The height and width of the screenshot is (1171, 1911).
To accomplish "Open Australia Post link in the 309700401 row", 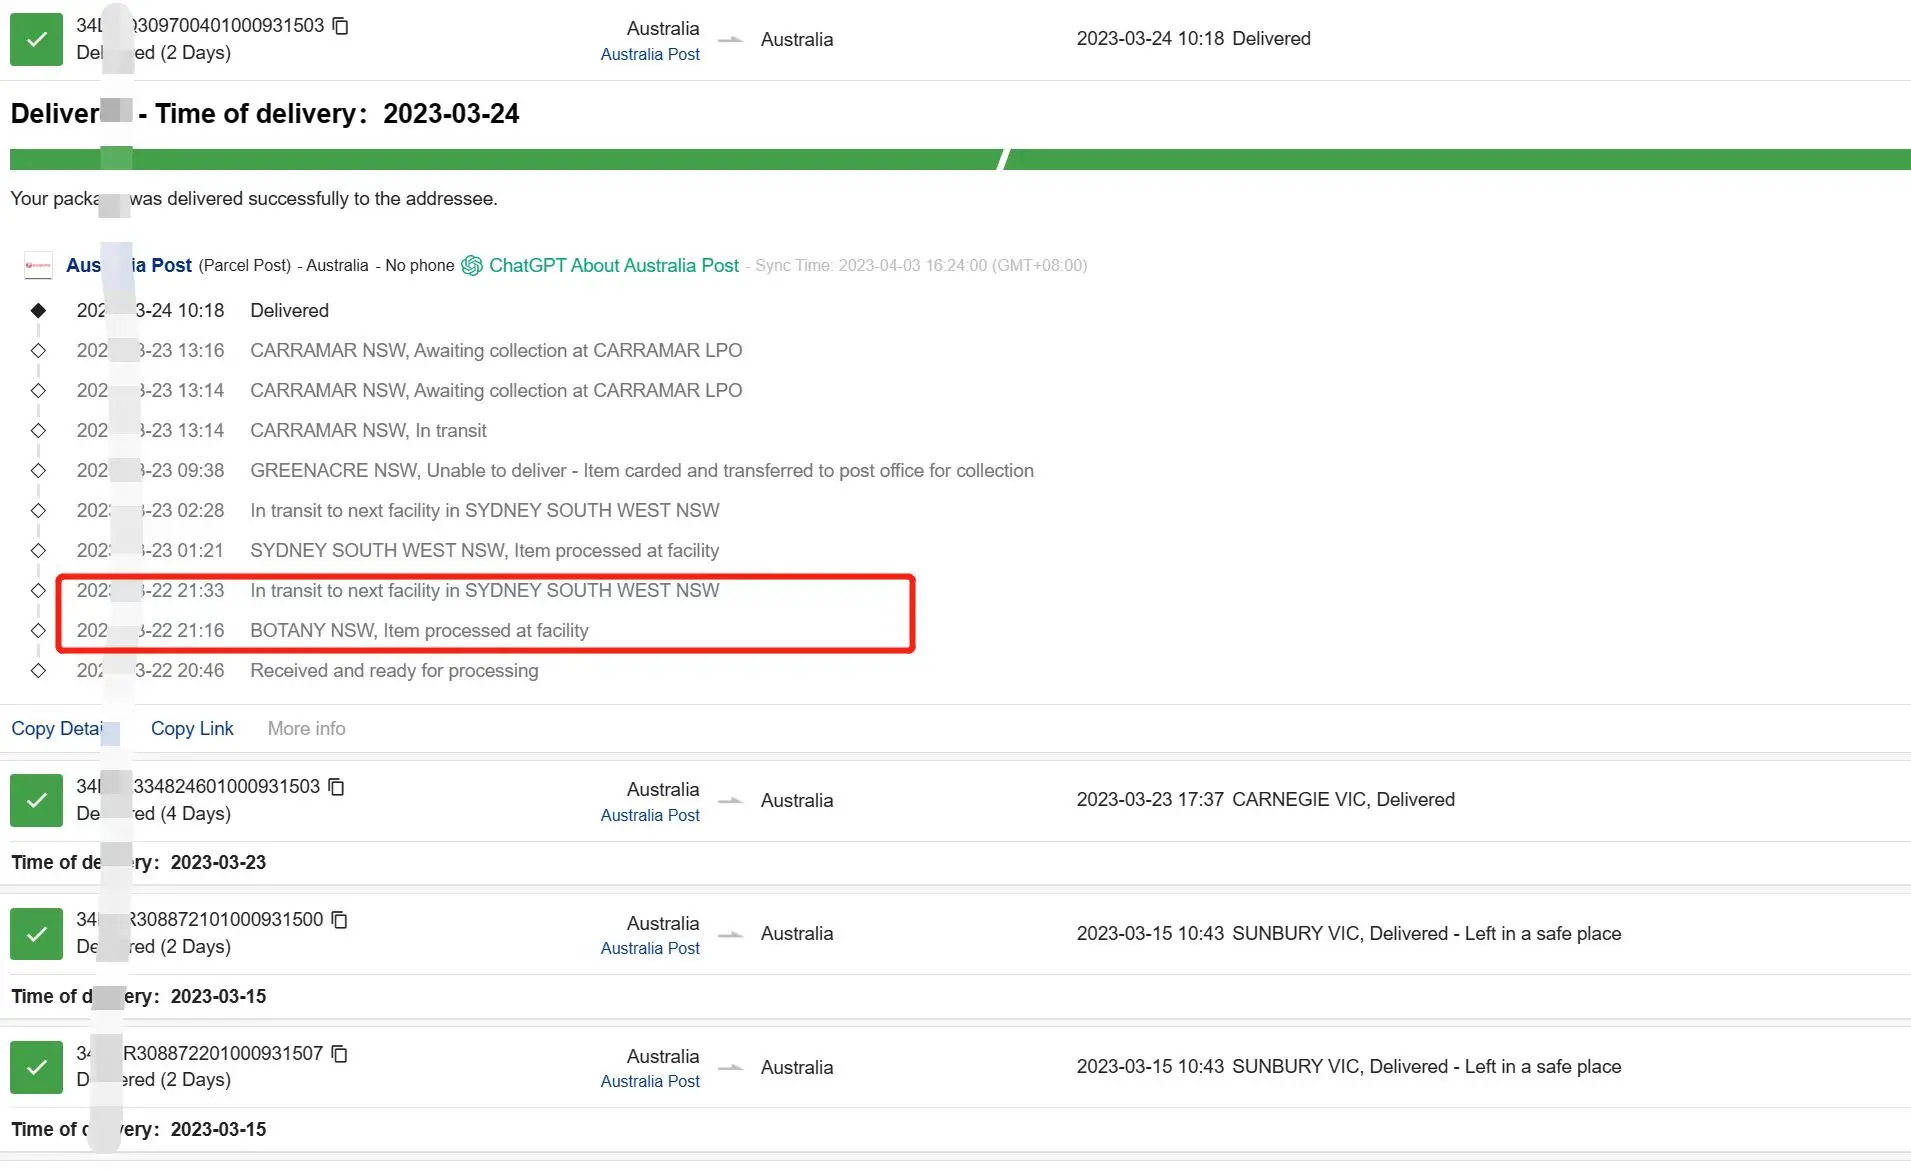I will [650, 54].
